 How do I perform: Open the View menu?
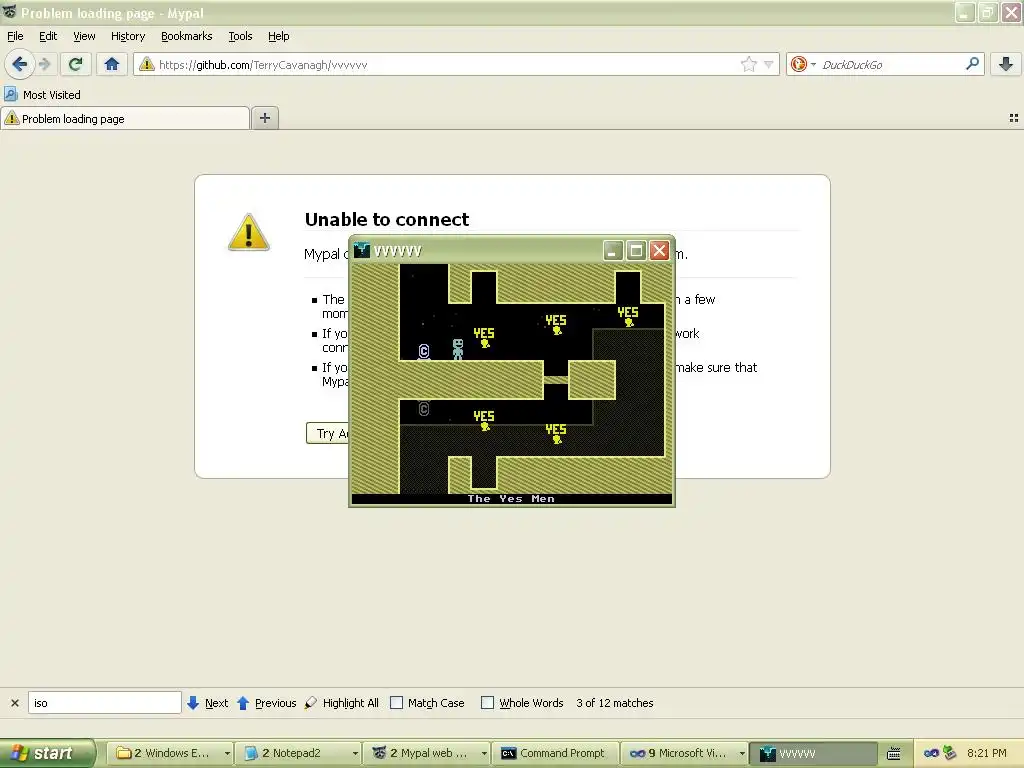[x=84, y=36]
